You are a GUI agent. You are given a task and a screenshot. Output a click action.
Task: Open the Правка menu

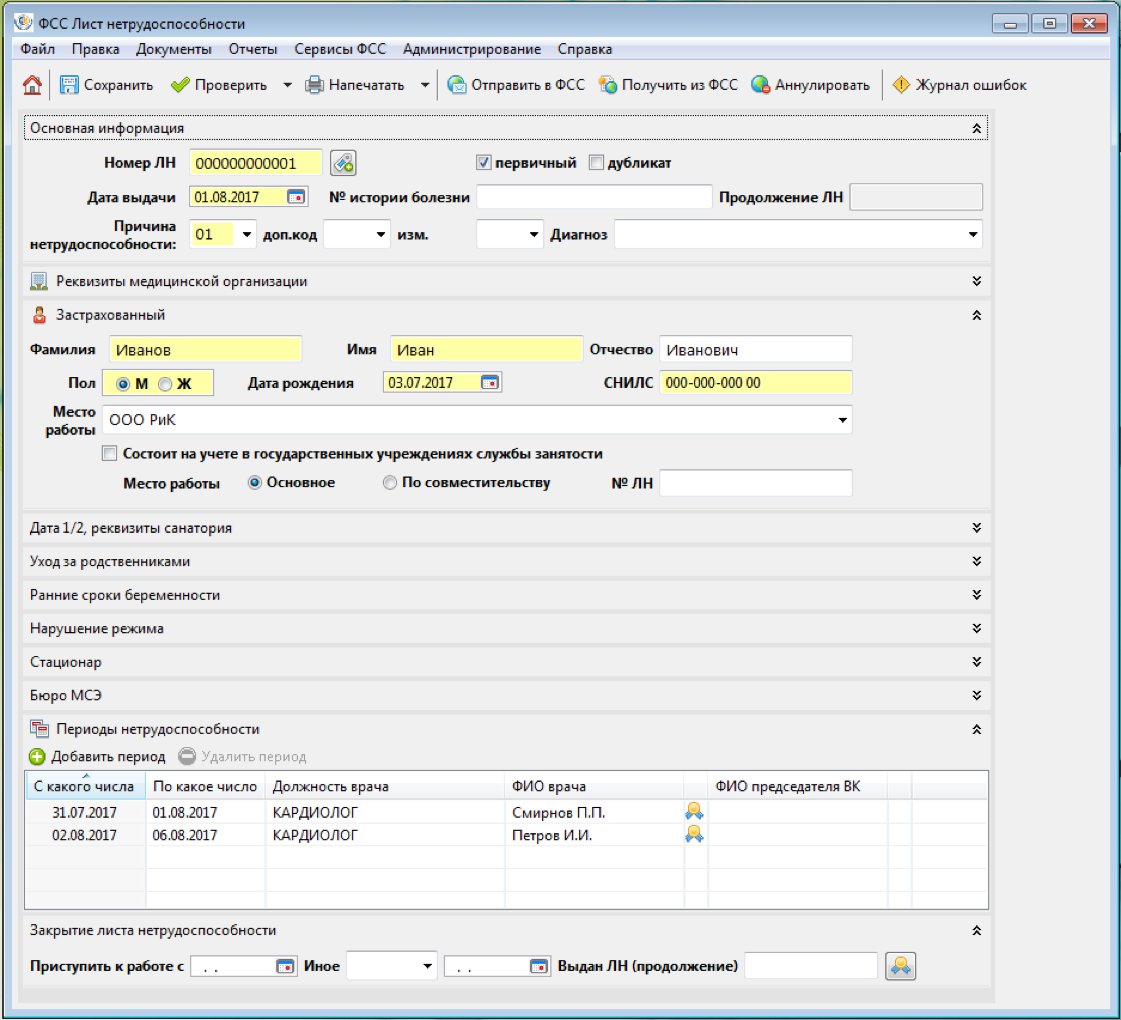[x=95, y=49]
